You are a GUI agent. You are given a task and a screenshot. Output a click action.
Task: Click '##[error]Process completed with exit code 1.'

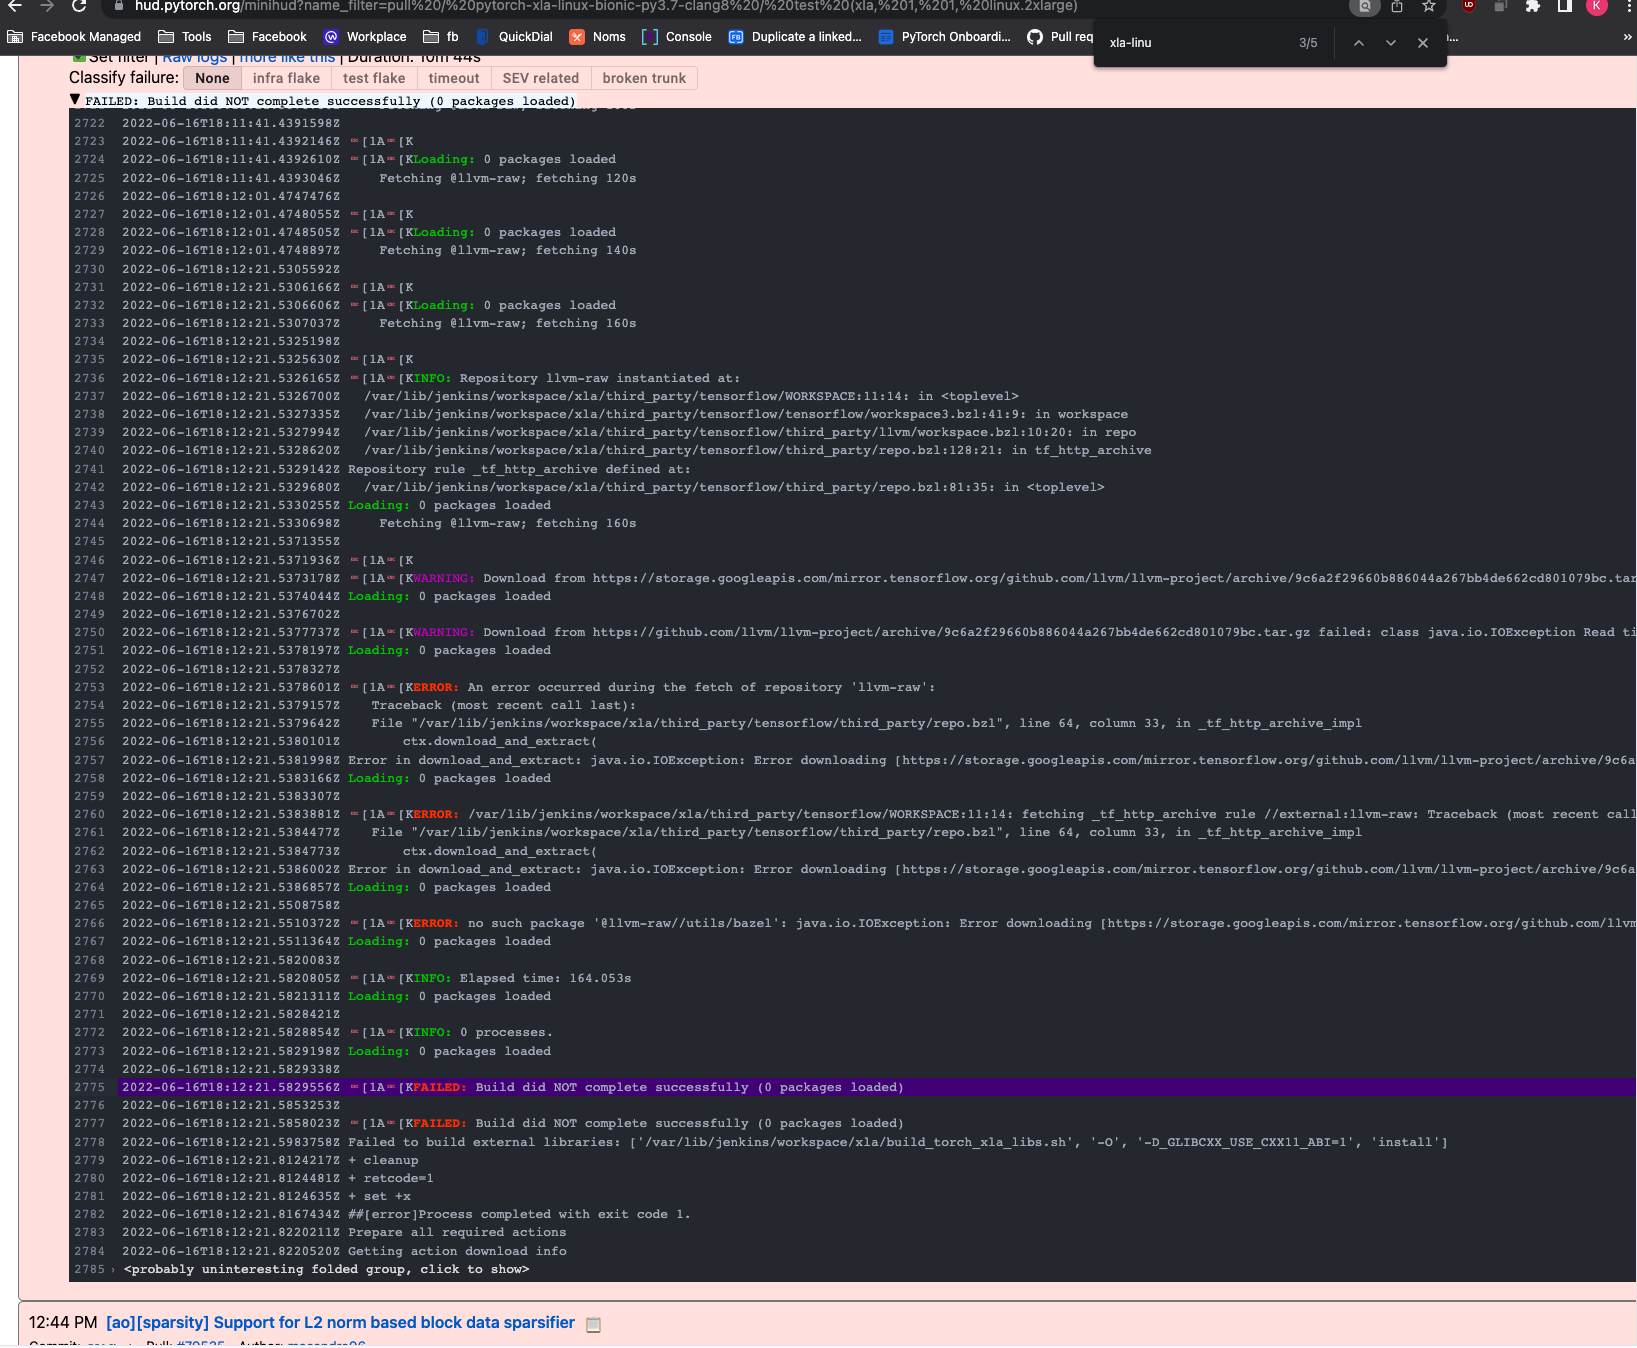pyautogui.click(x=519, y=1214)
